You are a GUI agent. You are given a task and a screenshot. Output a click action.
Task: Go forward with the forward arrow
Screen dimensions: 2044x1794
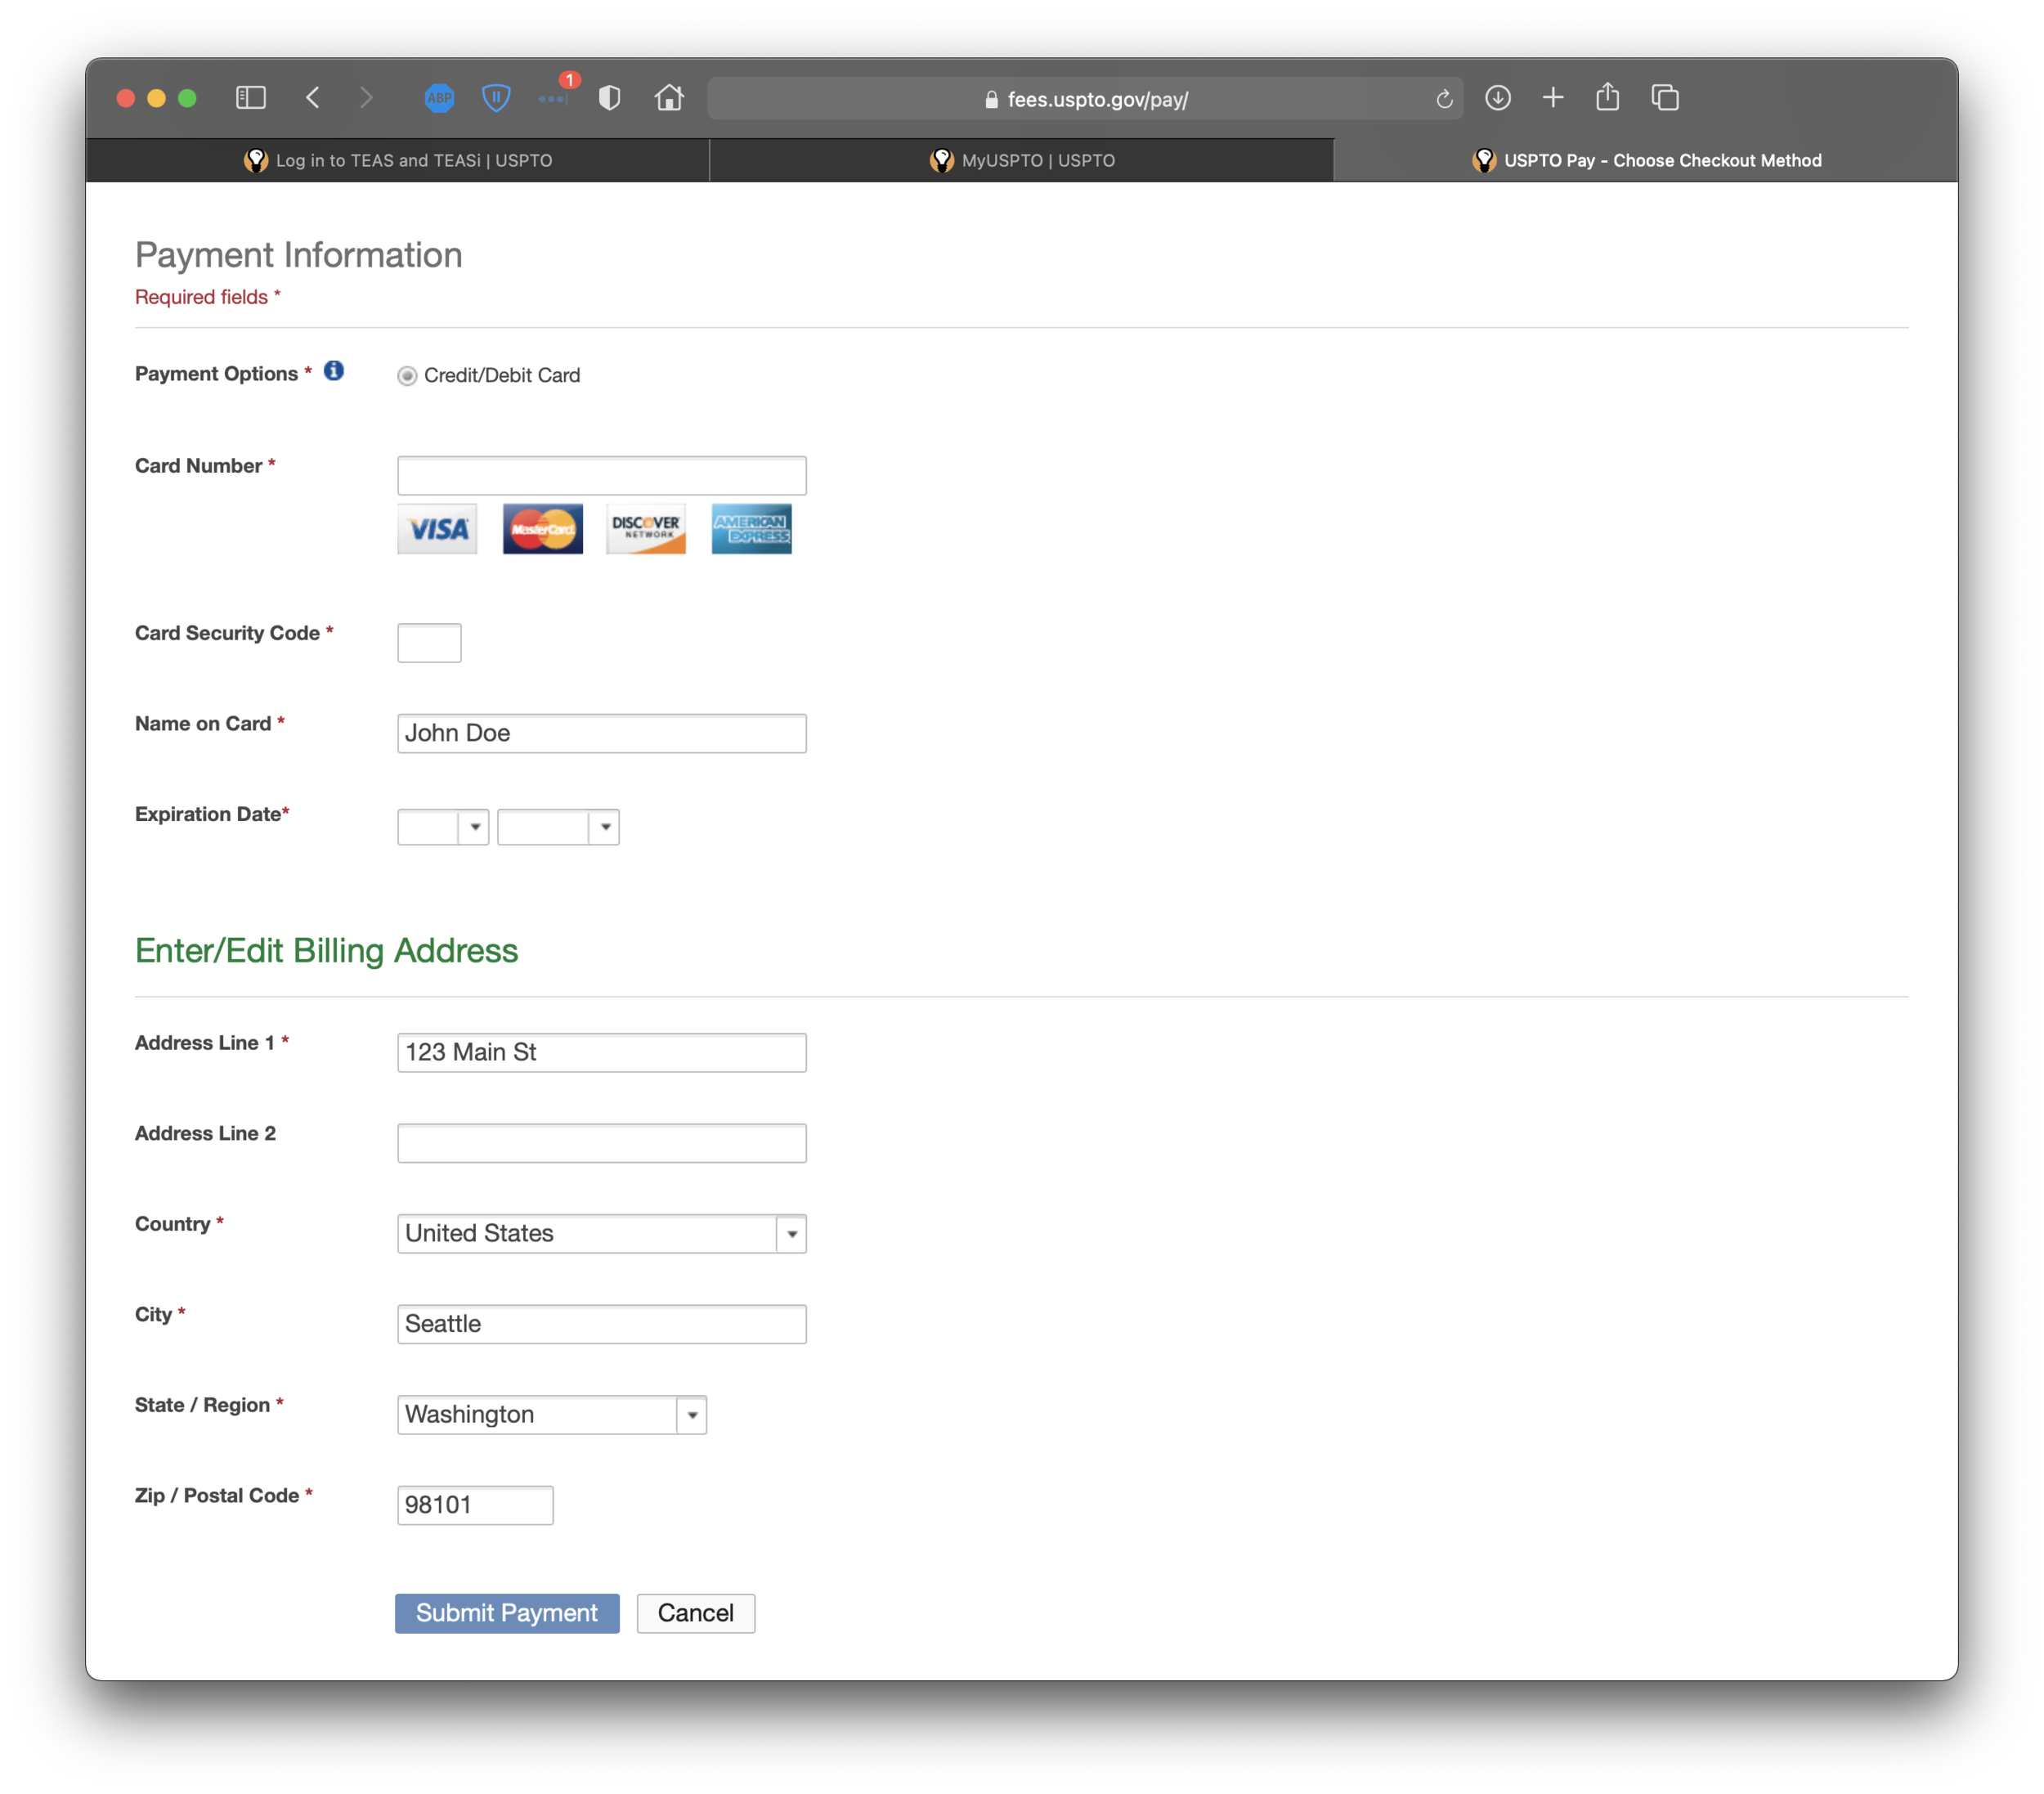[366, 97]
